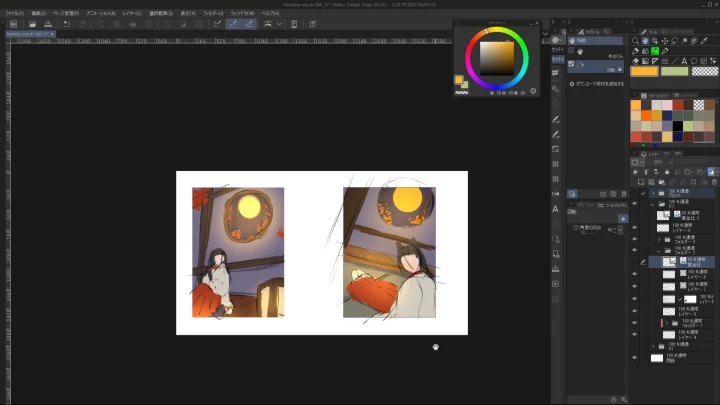Click the delete layer trash icon

point(714,182)
